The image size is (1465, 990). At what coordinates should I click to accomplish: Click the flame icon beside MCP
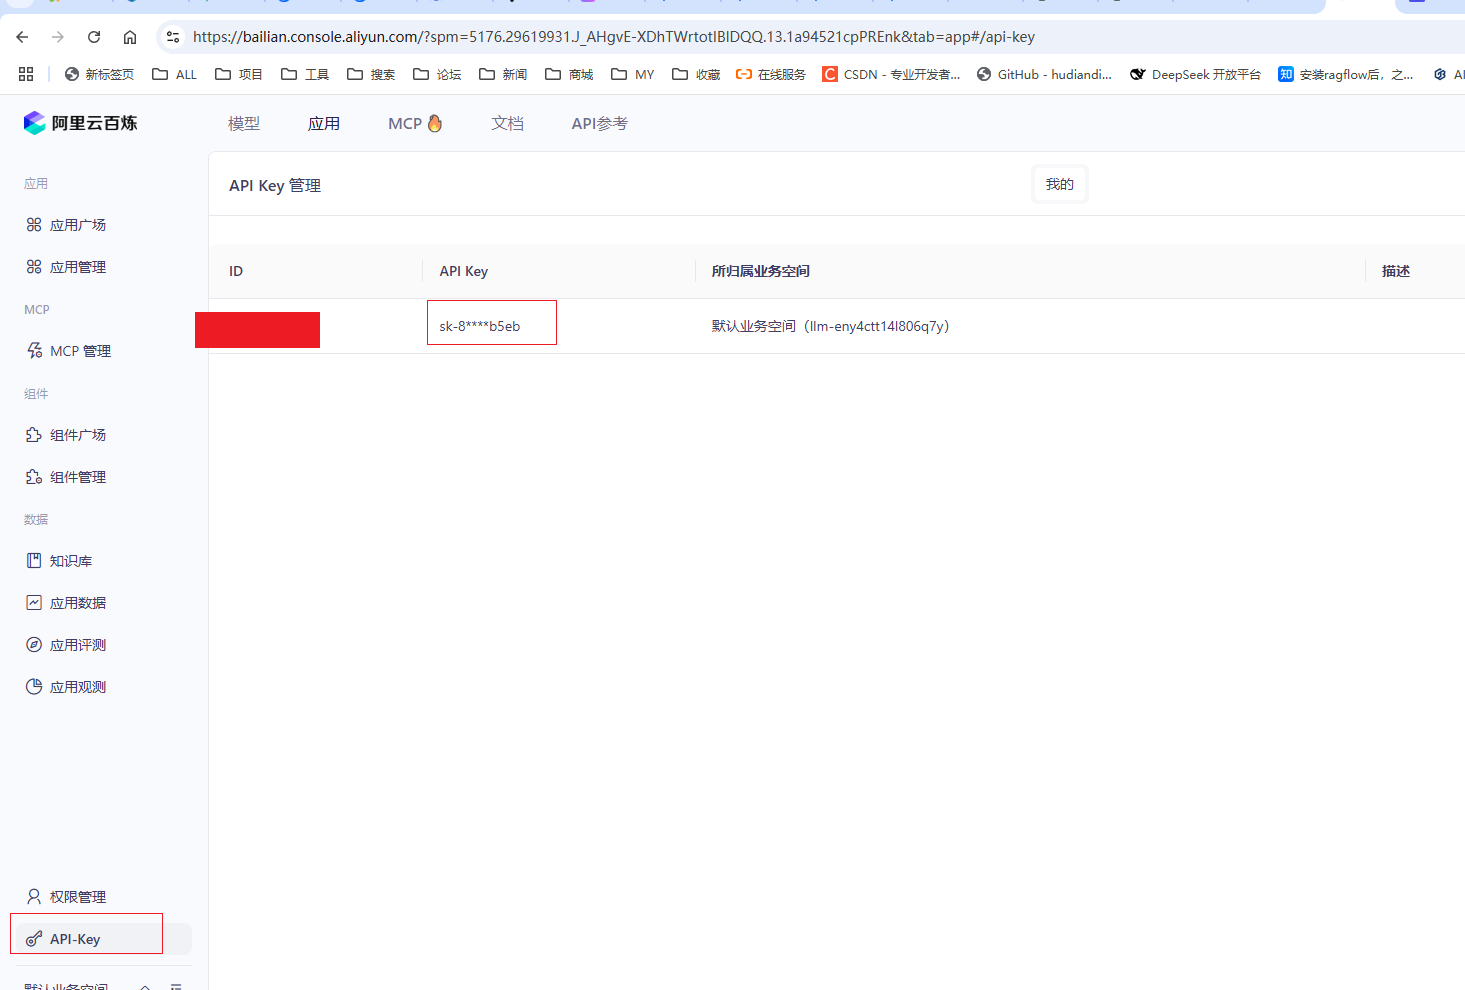435,123
